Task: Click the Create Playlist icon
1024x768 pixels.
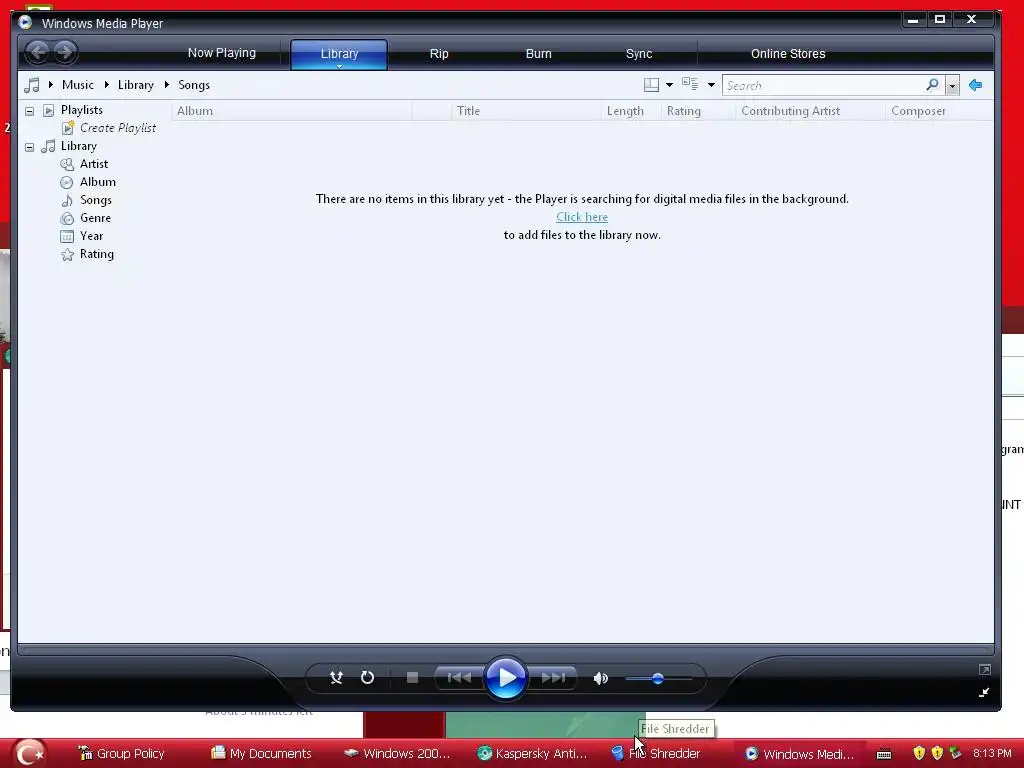Action: tap(68, 128)
